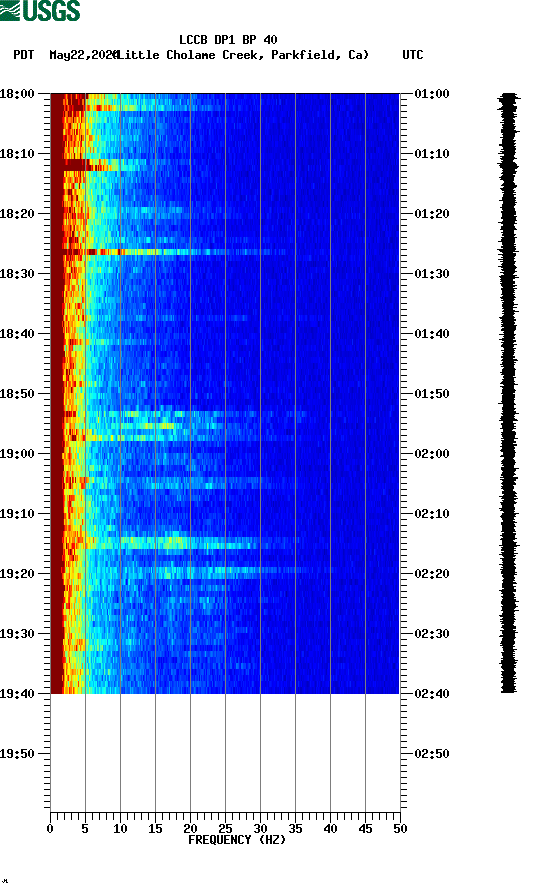This screenshot has height=892, width=552.
Task: Click the 5 Hz frequency axis label
Action: pyautogui.click(x=85, y=829)
